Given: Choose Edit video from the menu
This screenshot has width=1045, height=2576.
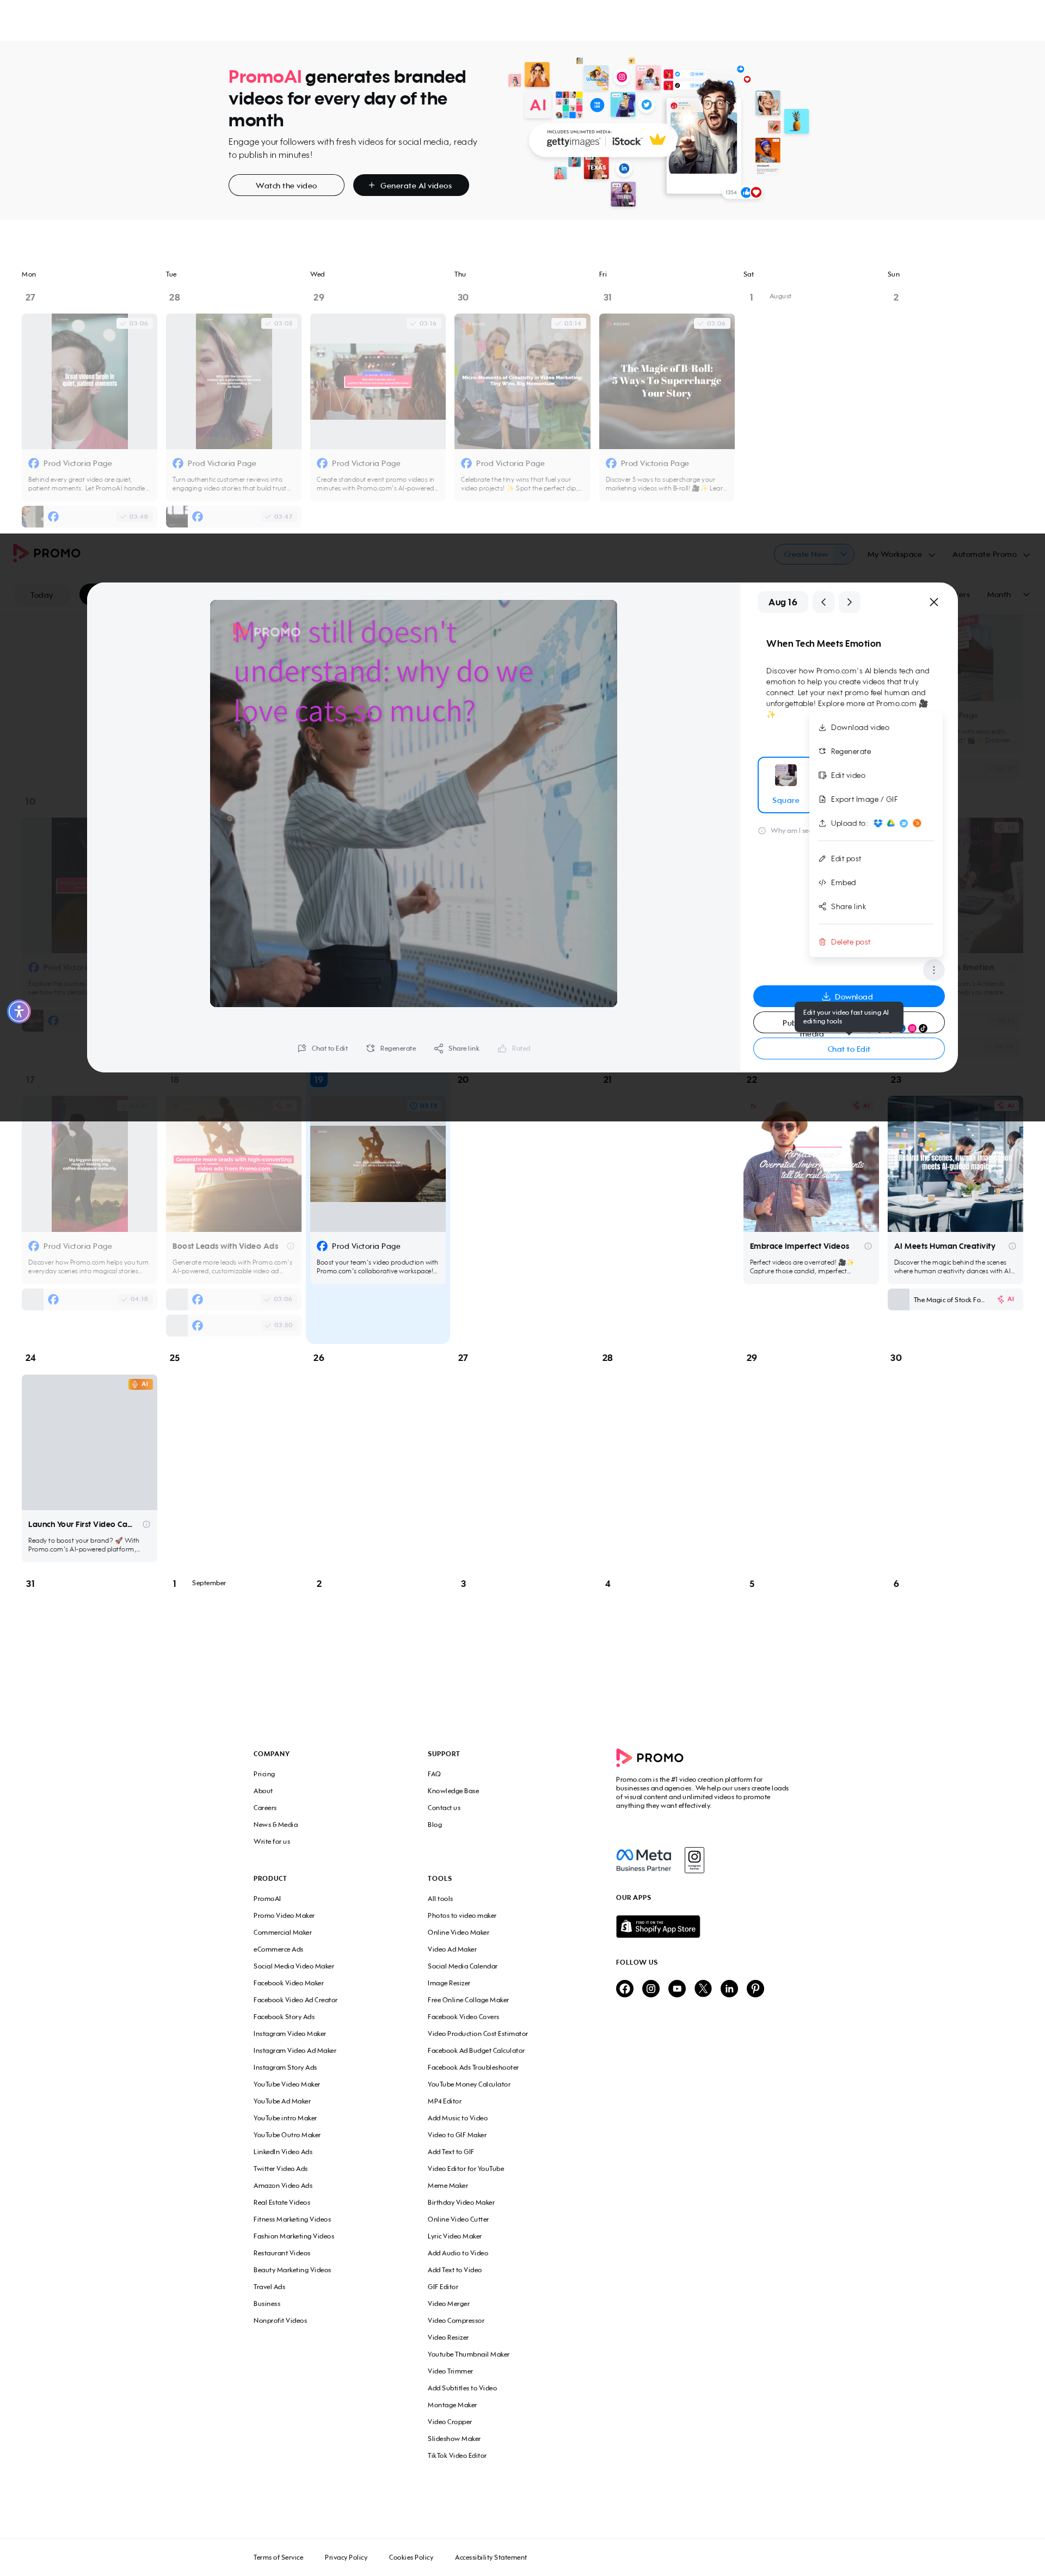Looking at the screenshot, I should coord(875,775).
